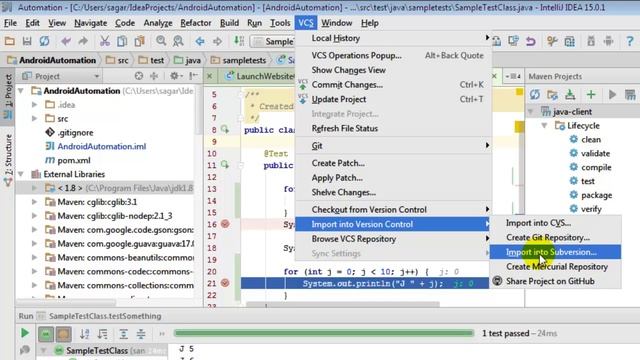Navigate Forward with the right arrow
This screenshot has width=640, height=360.
point(217,41)
